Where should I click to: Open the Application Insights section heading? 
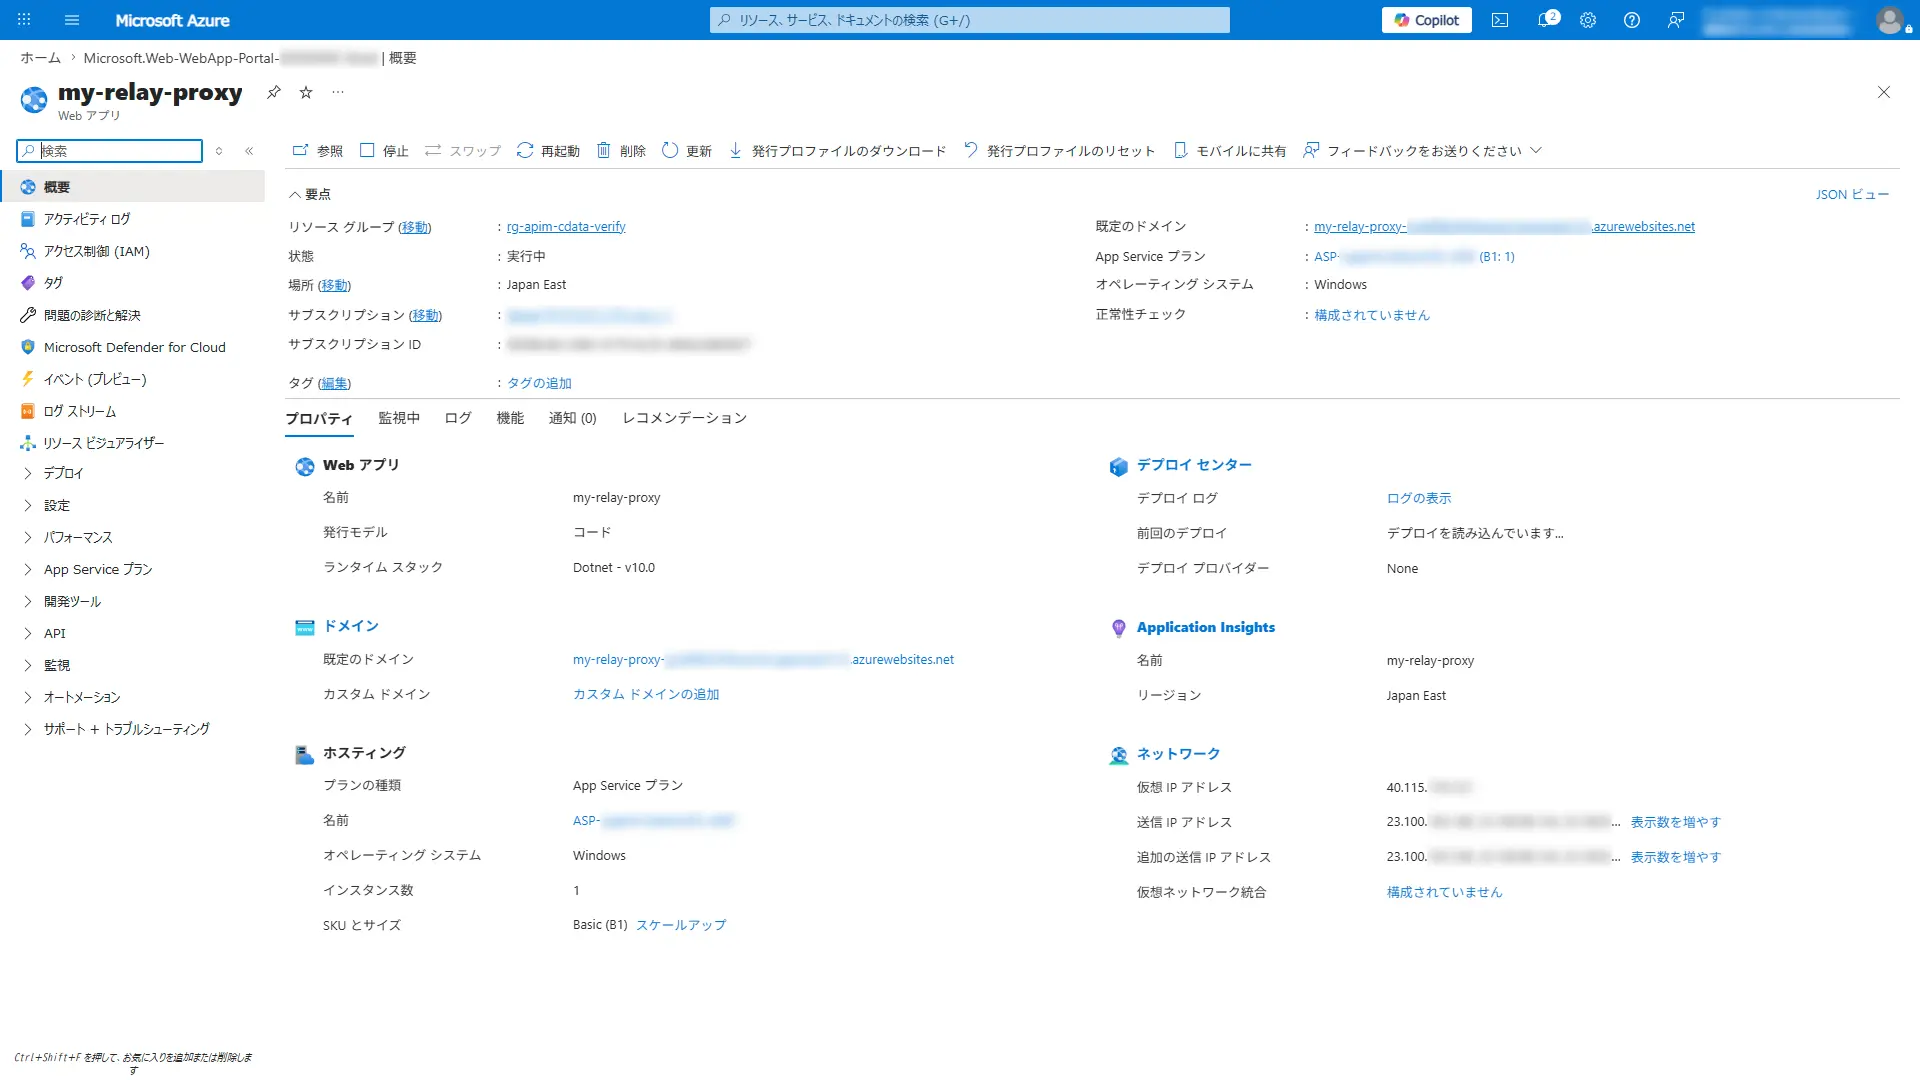pos(1206,627)
